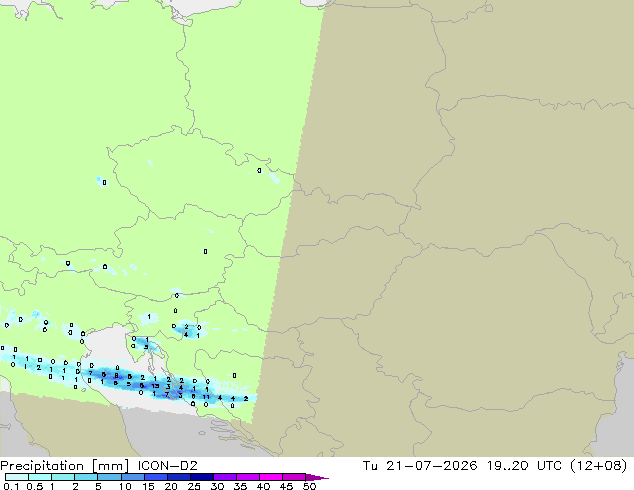
Task: Select the '(12+08)' forecast offset text
Action: [x=598, y=466]
